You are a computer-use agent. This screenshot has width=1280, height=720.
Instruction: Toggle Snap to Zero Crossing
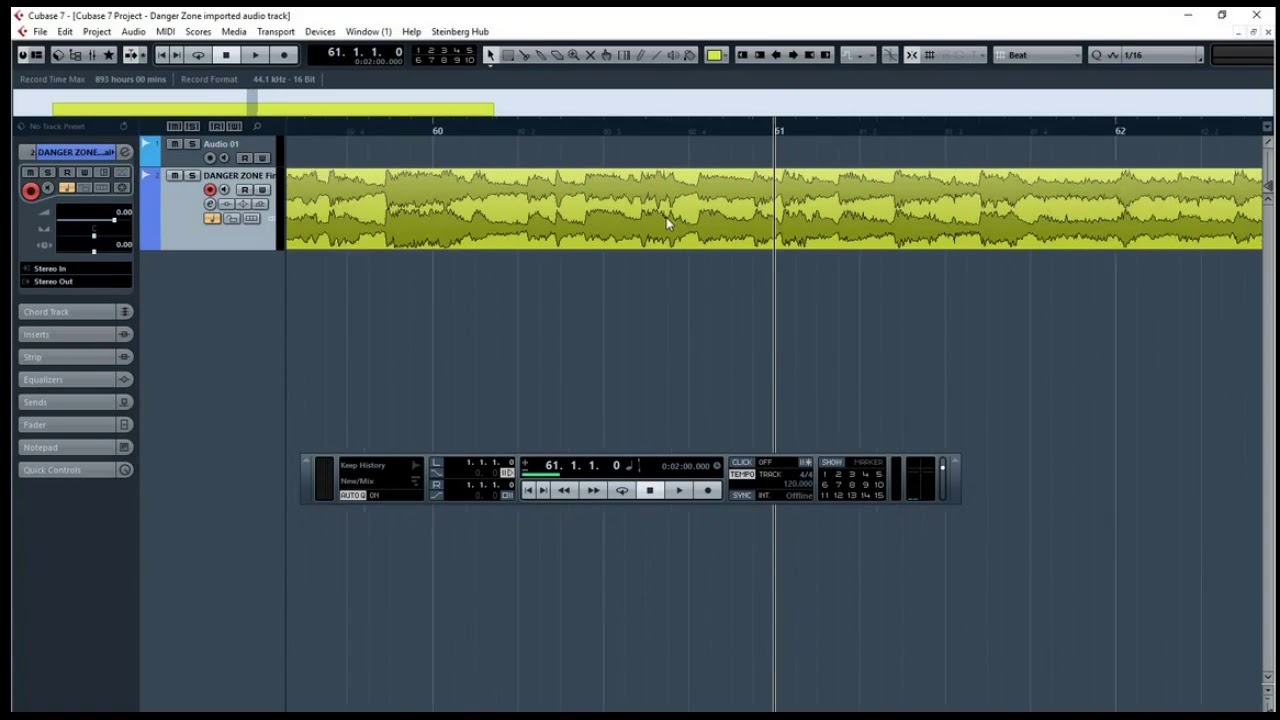(890, 55)
